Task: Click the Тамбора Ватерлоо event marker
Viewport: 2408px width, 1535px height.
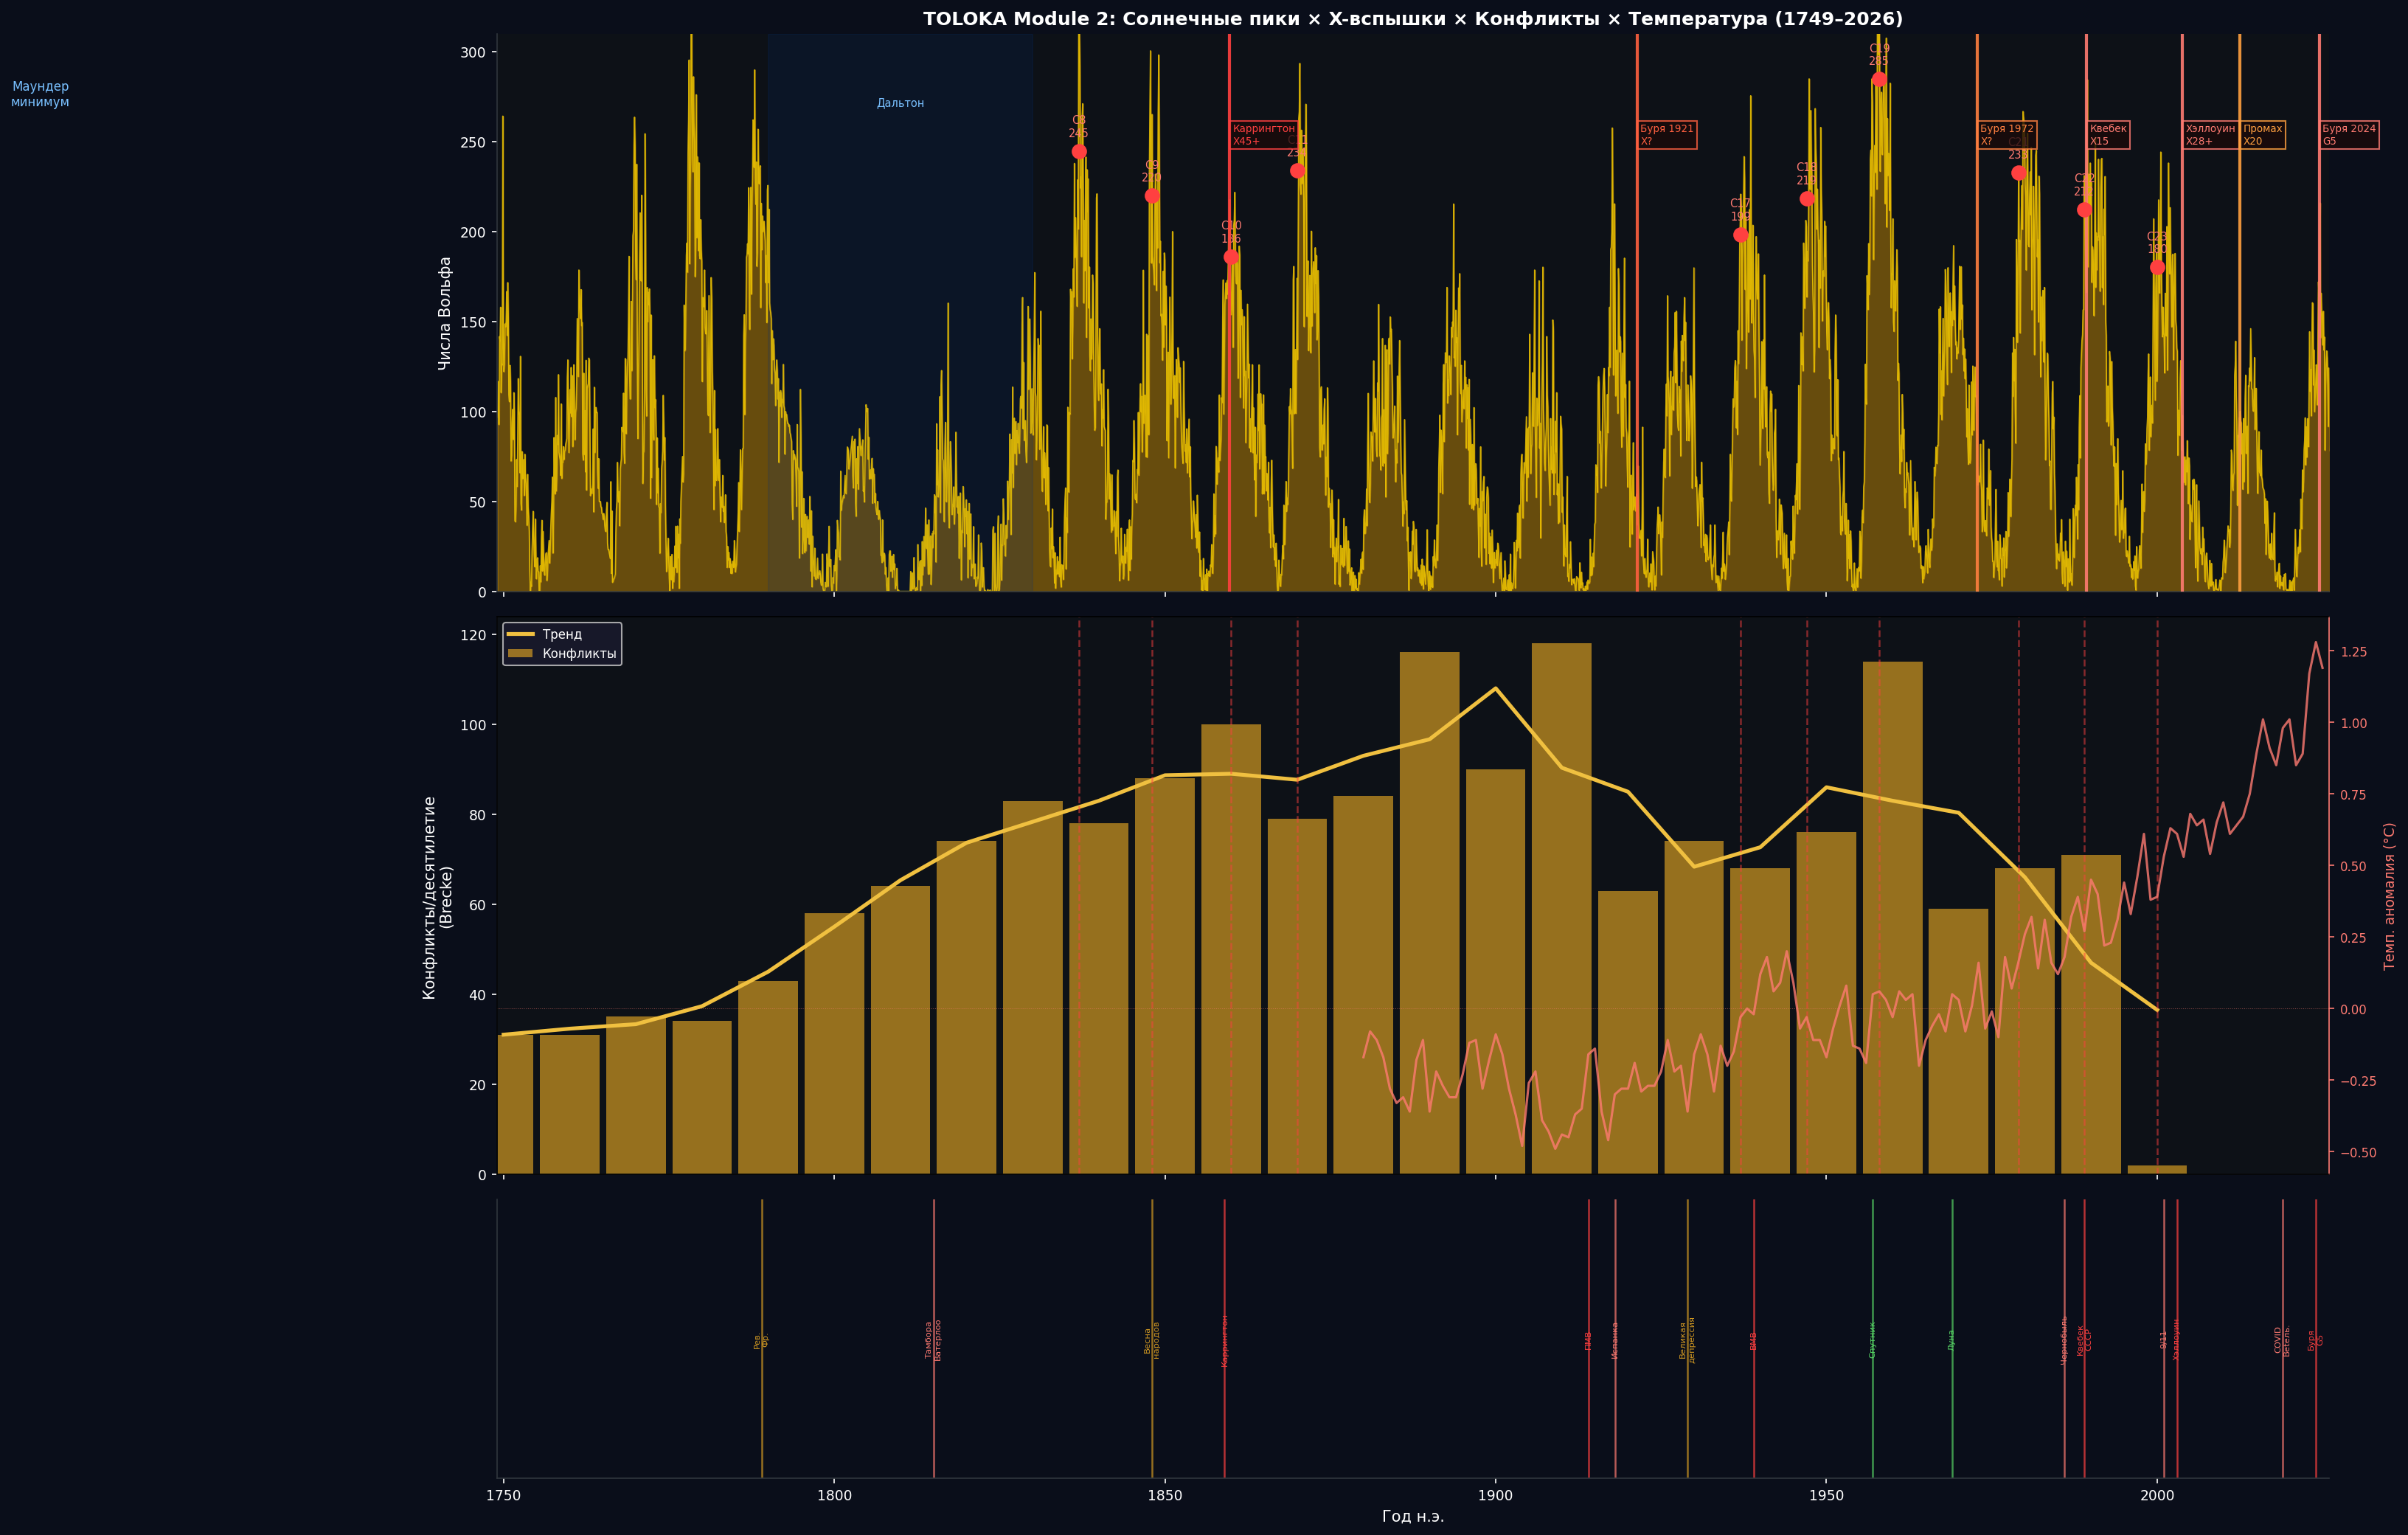Action: point(934,1338)
